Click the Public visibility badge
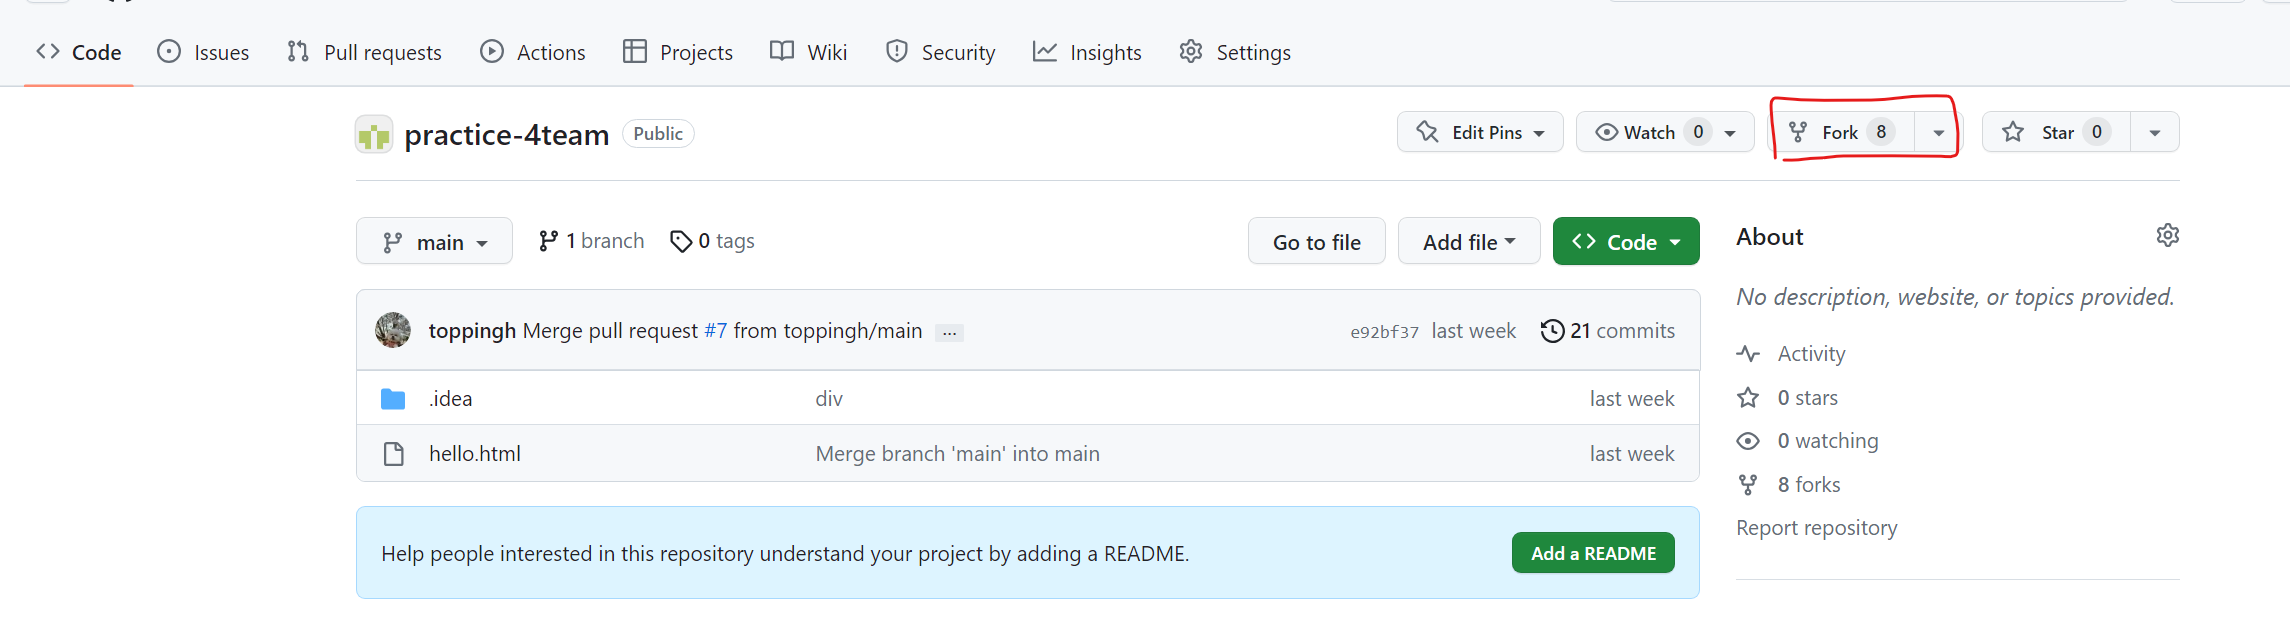 point(658,134)
